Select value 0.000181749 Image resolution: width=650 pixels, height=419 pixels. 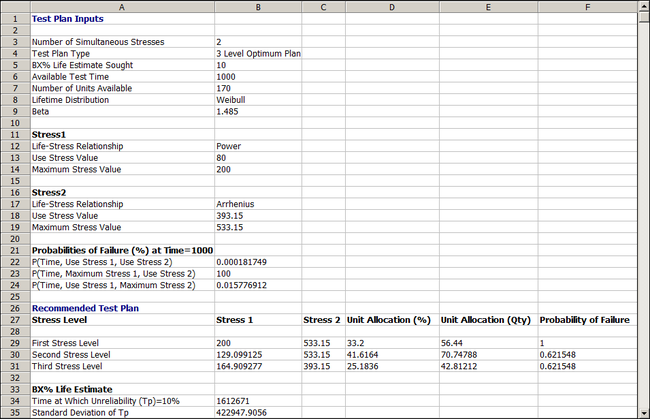coord(258,262)
